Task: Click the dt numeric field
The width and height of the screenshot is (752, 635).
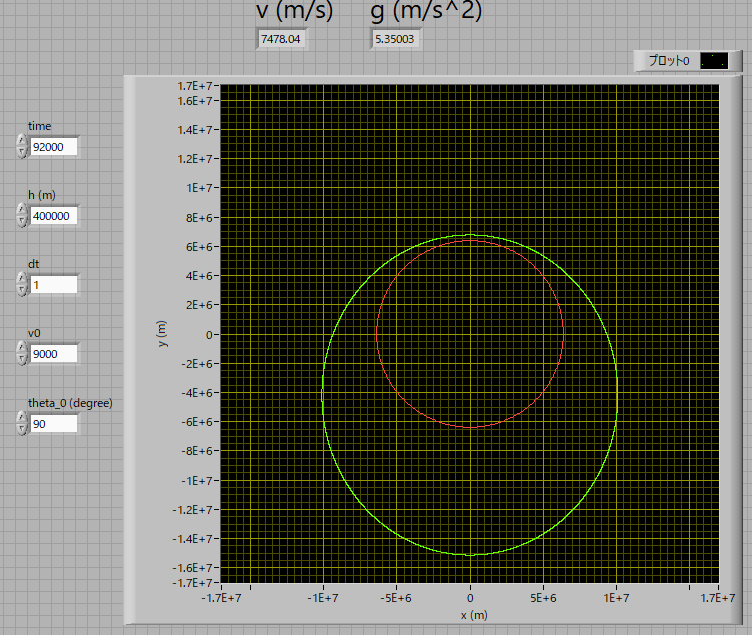Action: (x=53, y=285)
